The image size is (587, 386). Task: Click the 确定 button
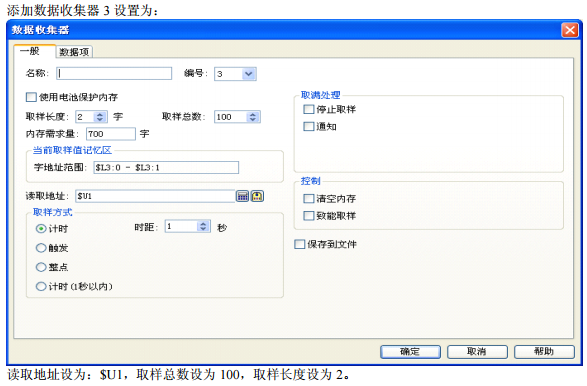coord(410,352)
